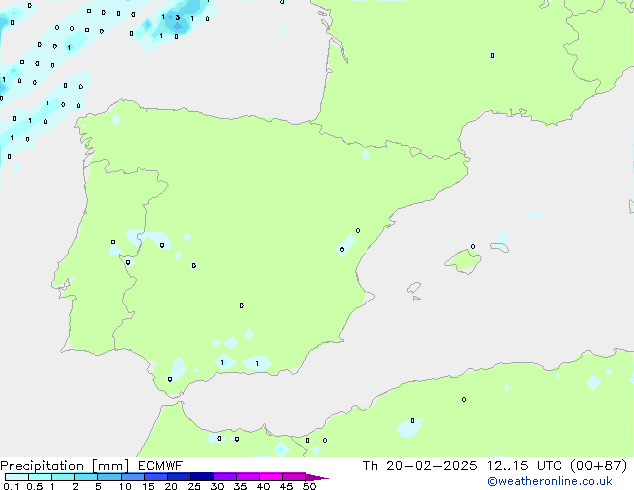Click the 30–35 mm purple legend swatch

point(225,477)
